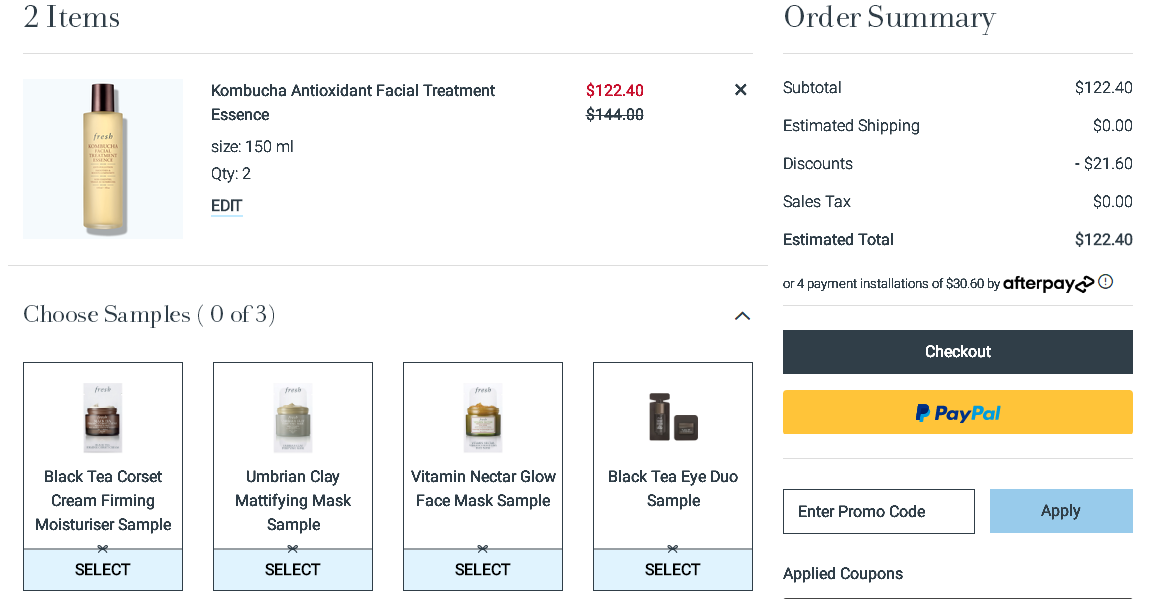
Task: Select Black Tea Eye Duo sample
Action: point(673,569)
